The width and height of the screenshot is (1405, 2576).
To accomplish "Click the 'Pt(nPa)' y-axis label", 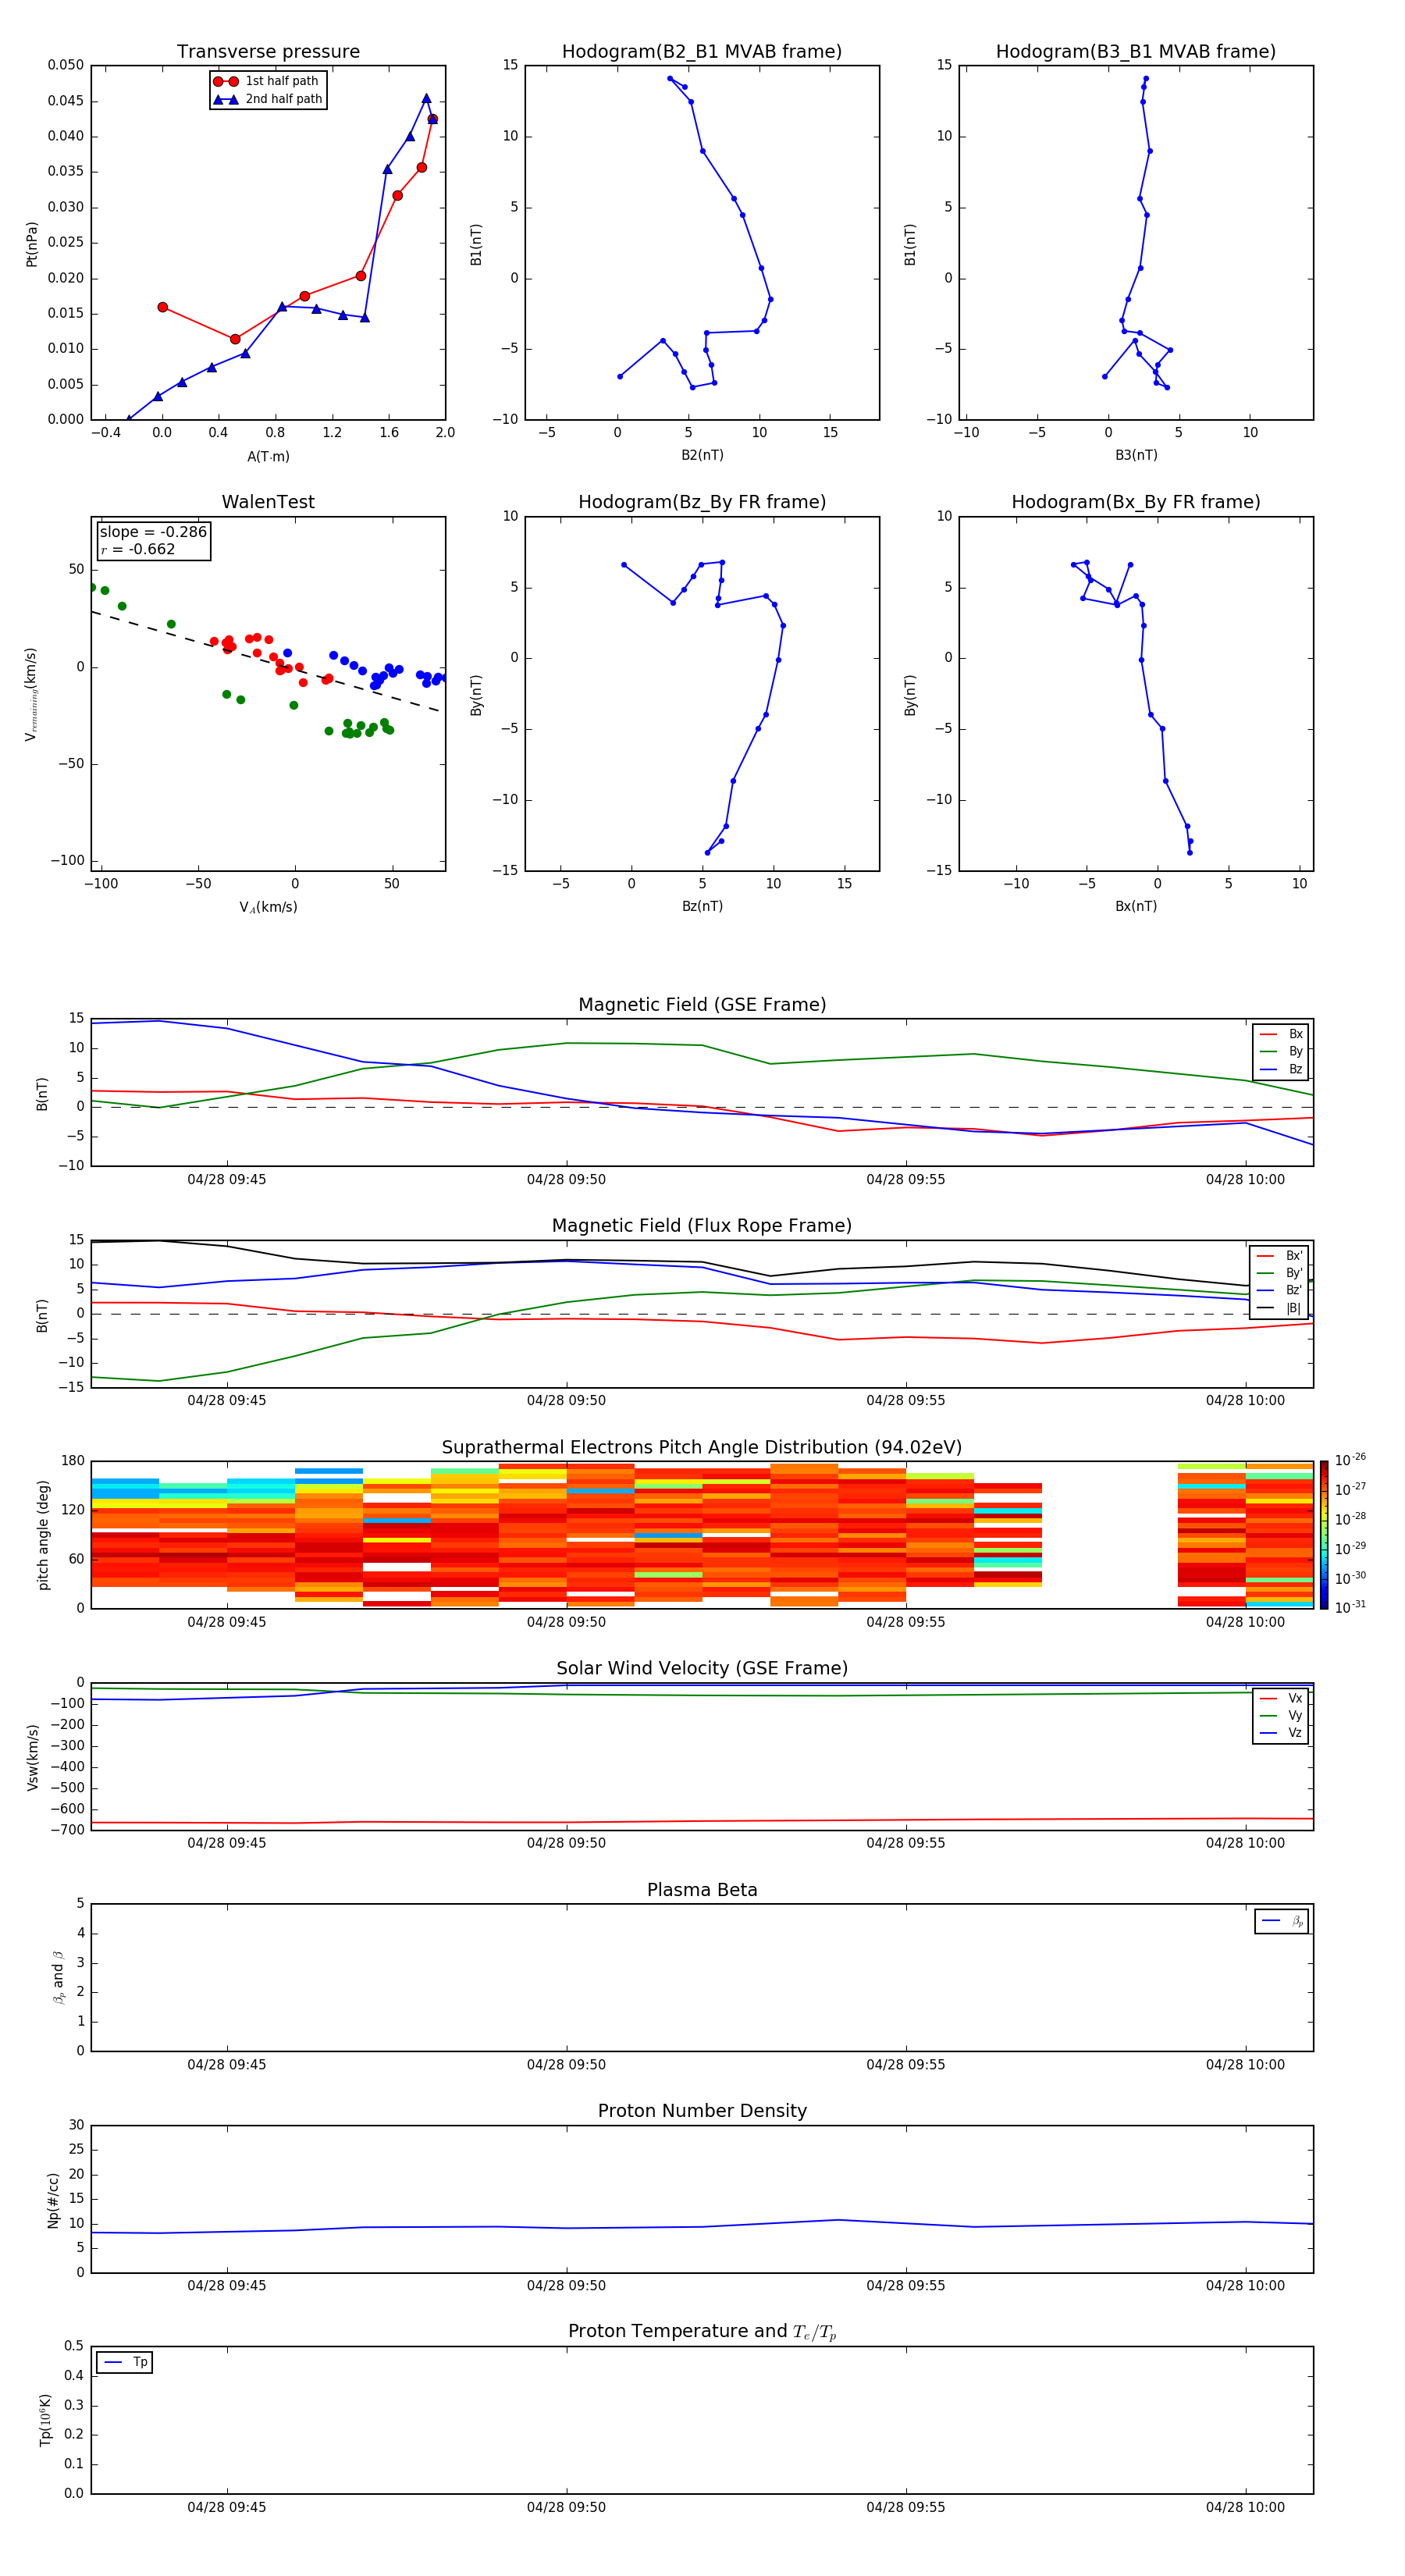I will tap(32, 243).
